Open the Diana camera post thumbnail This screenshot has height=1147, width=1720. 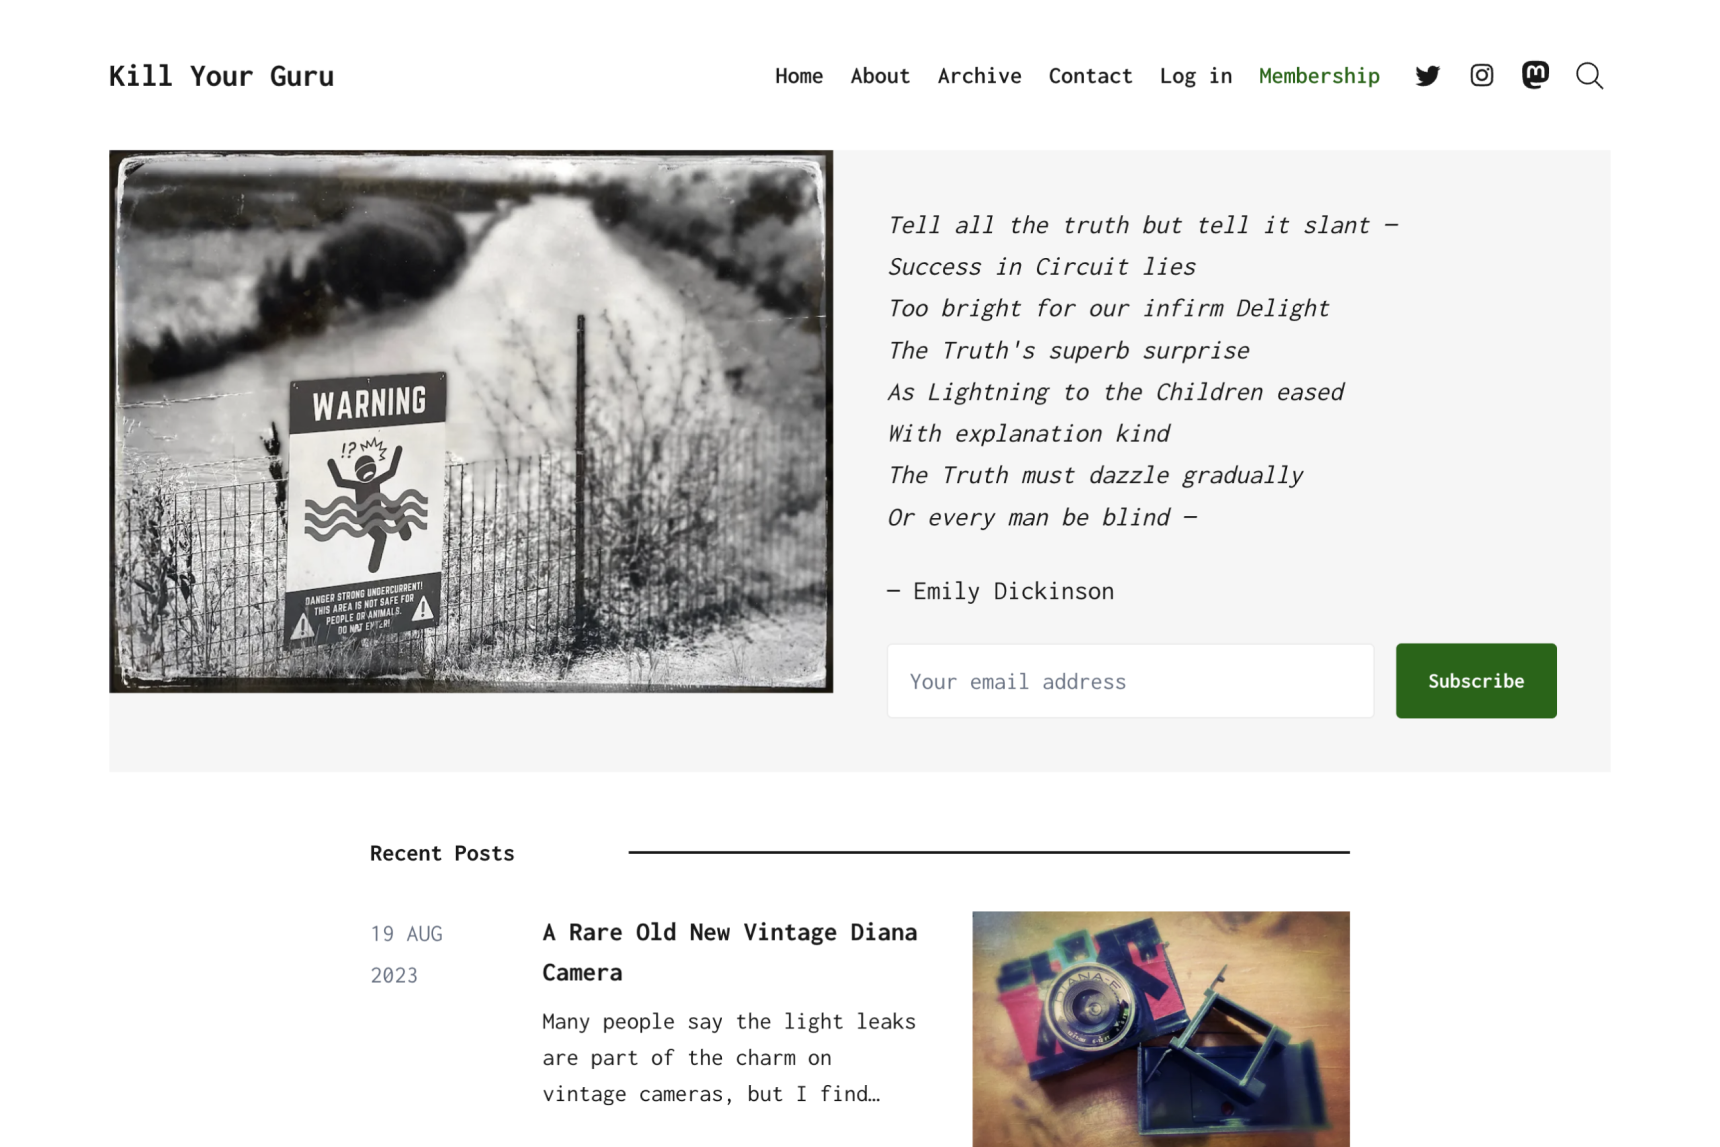[1160, 1028]
